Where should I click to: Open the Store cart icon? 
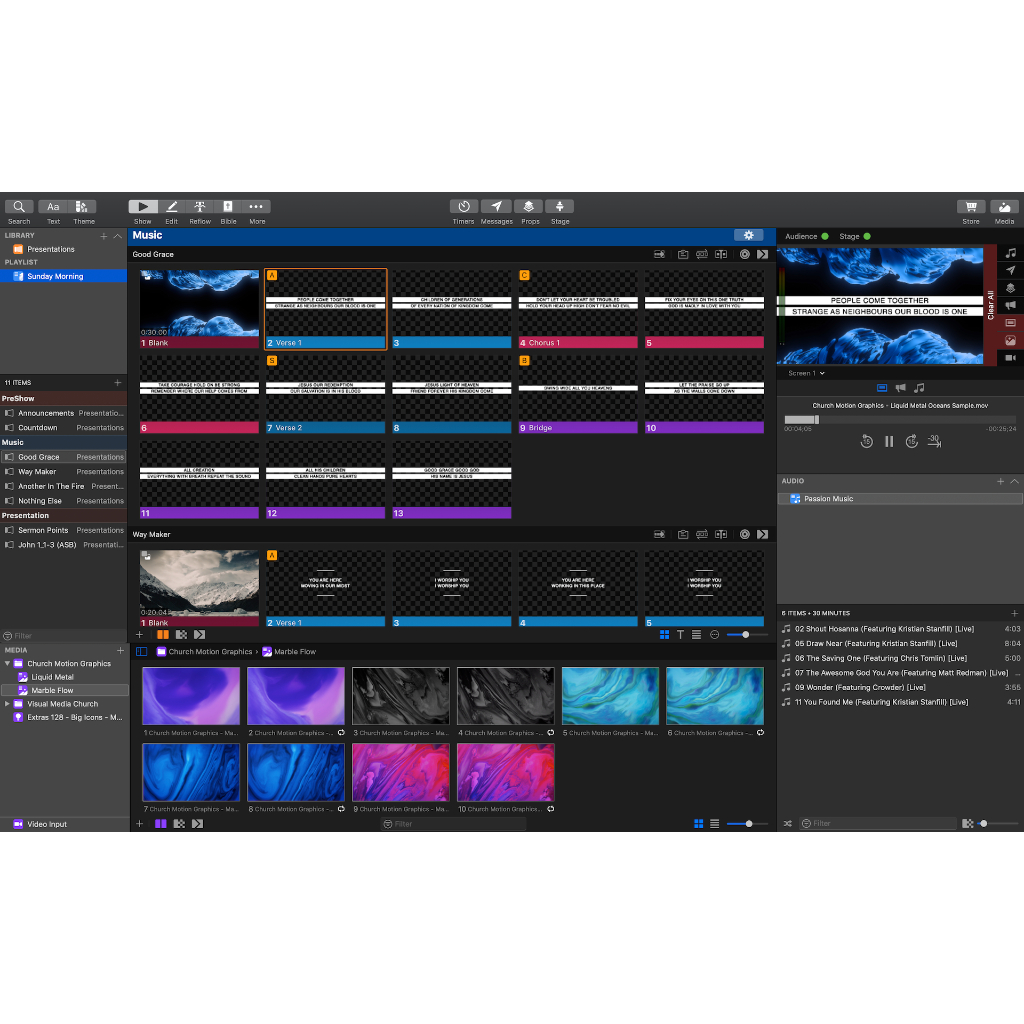click(970, 207)
